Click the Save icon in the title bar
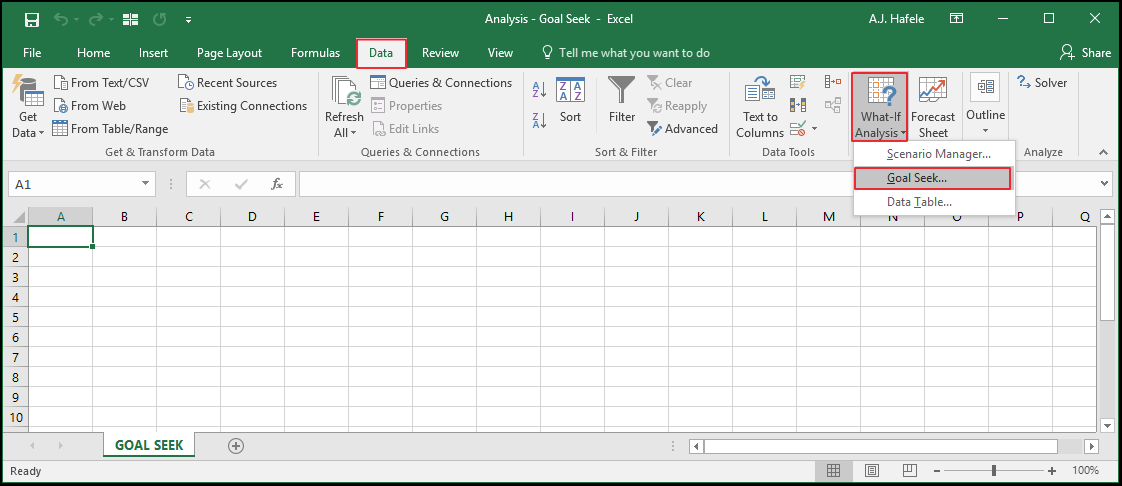1122x486 pixels. [31, 19]
